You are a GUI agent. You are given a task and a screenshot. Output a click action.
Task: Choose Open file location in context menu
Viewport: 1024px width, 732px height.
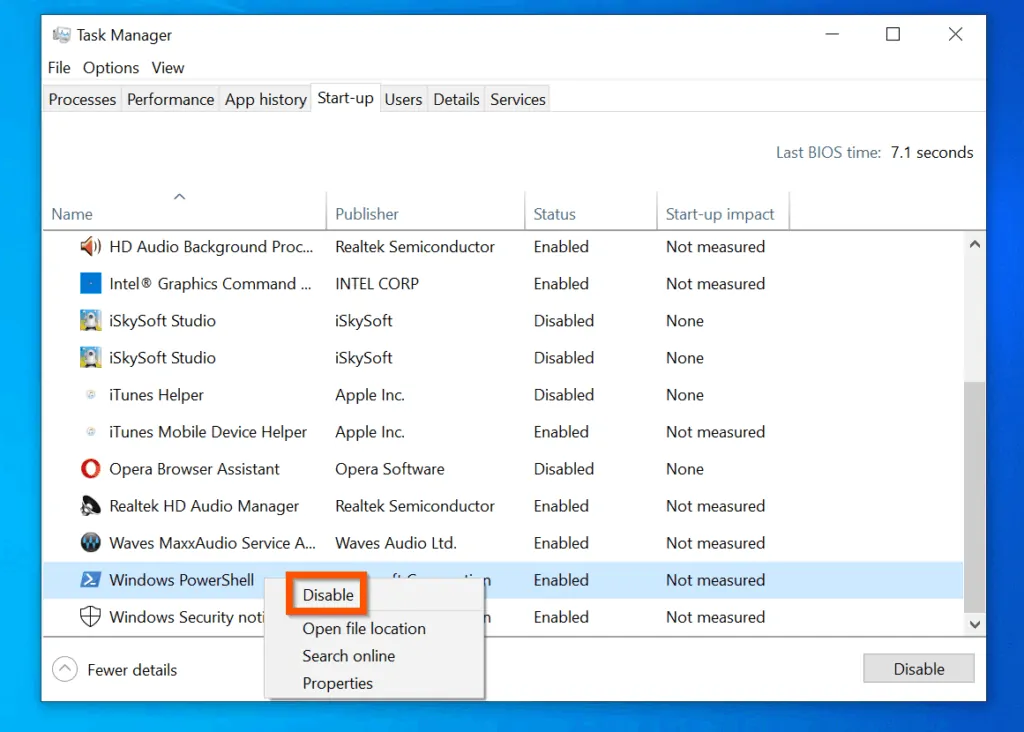click(364, 629)
